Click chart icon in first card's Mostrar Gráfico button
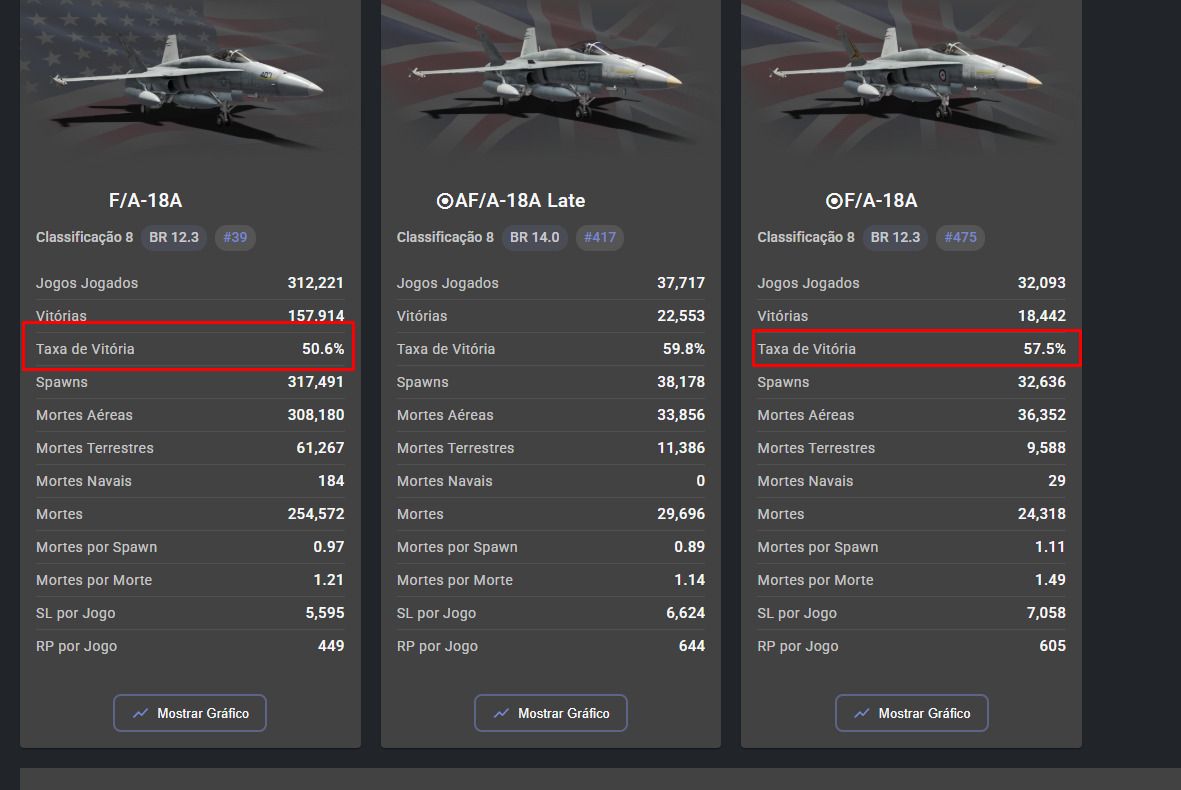The width and height of the screenshot is (1181, 790). tap(140, 713)
